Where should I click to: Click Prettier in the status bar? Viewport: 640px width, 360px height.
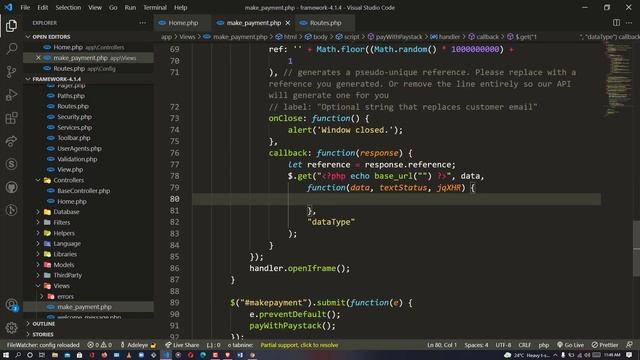[606, 345]
